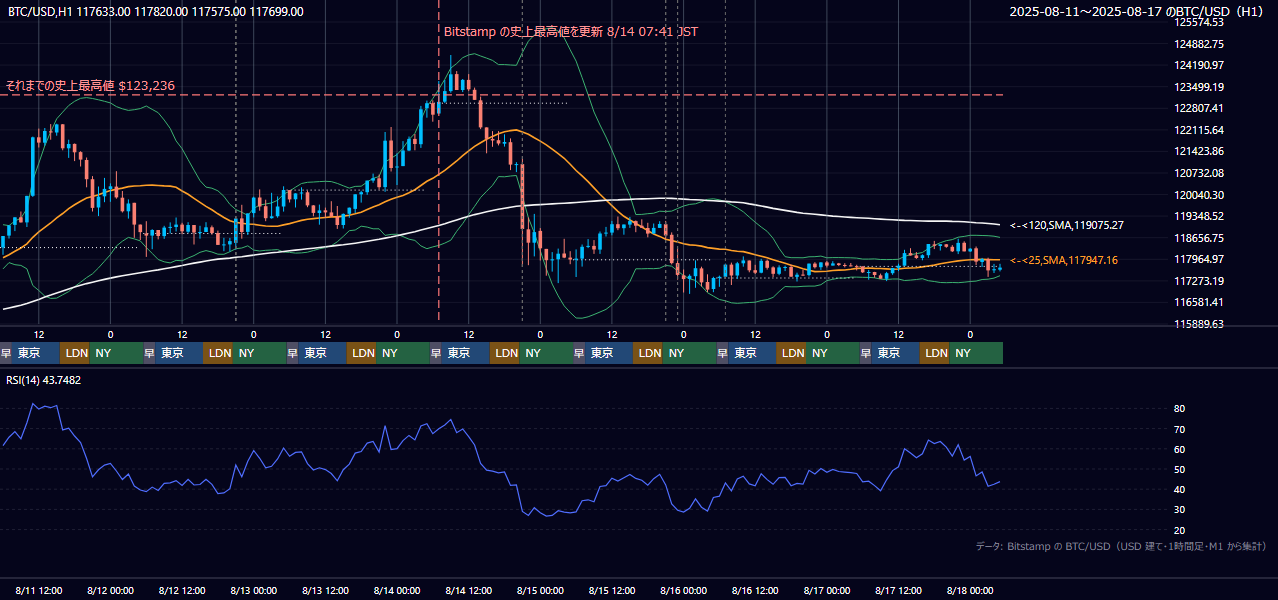The width and height of the screenshot is (1278, 600).
Task: Click the 80 level on RSI axis
Action: pos(1180,409)
